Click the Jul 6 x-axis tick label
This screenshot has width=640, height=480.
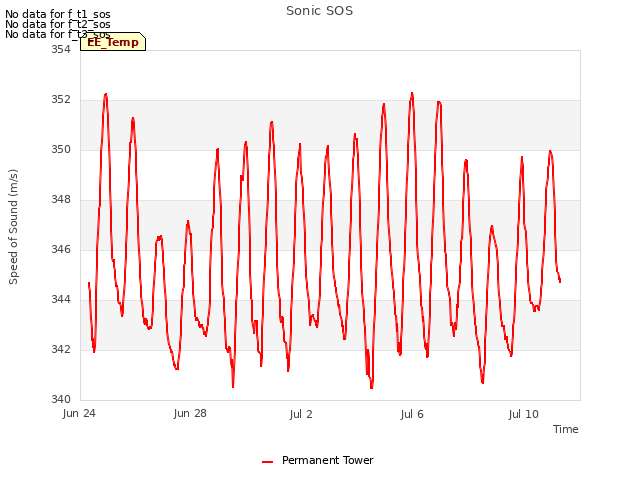click(412, 414)
